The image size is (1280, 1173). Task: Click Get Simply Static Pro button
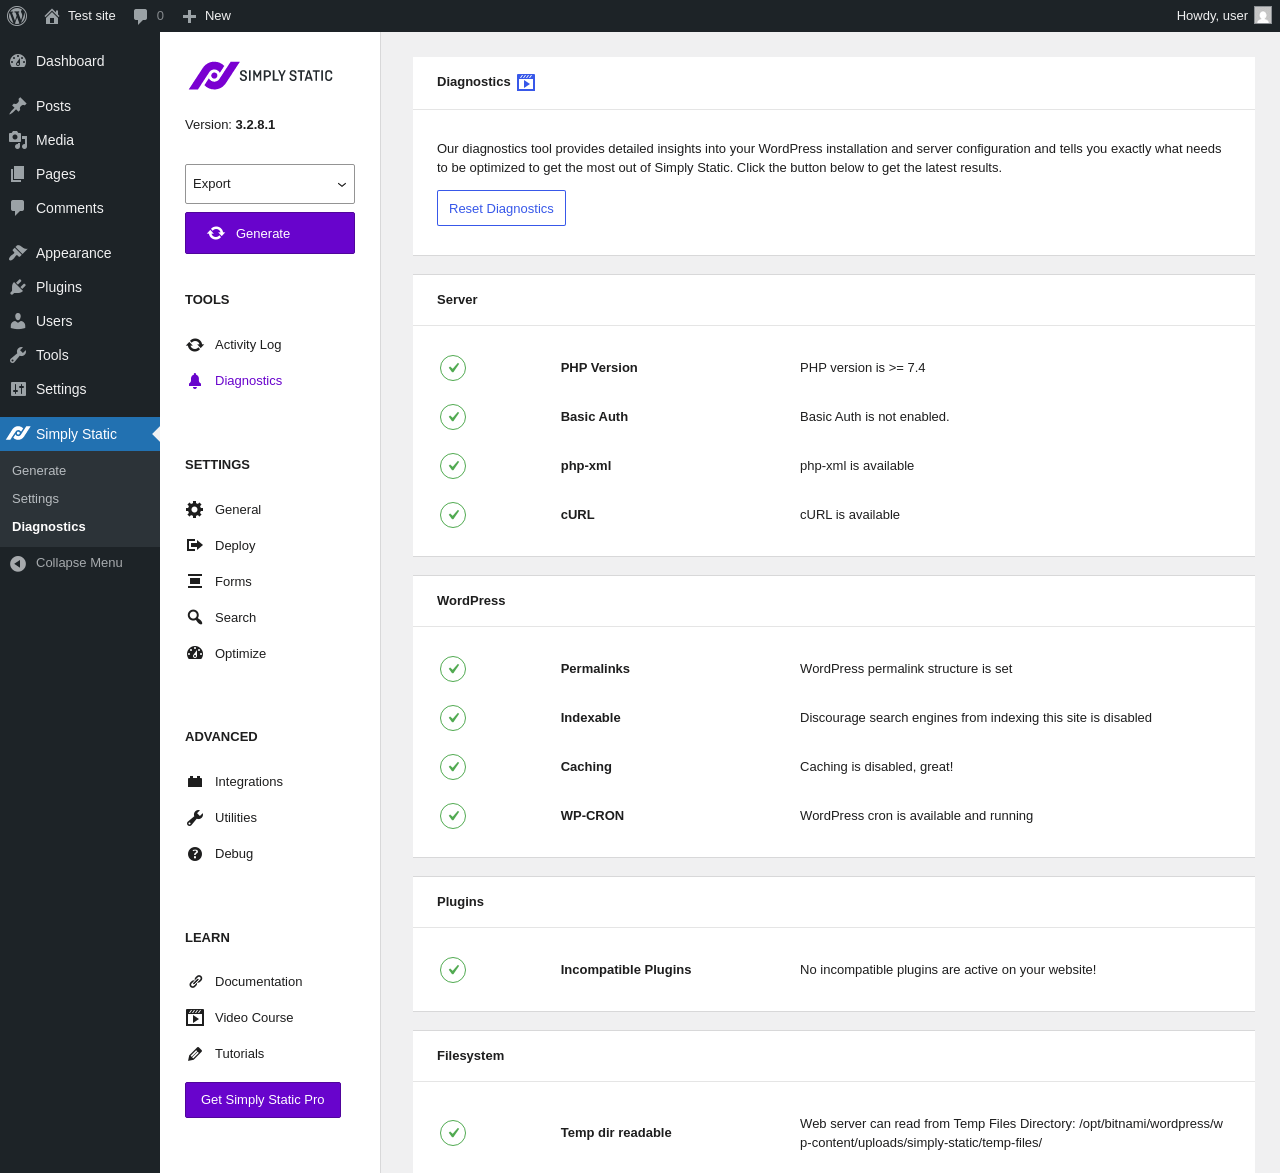(263, 1100)
